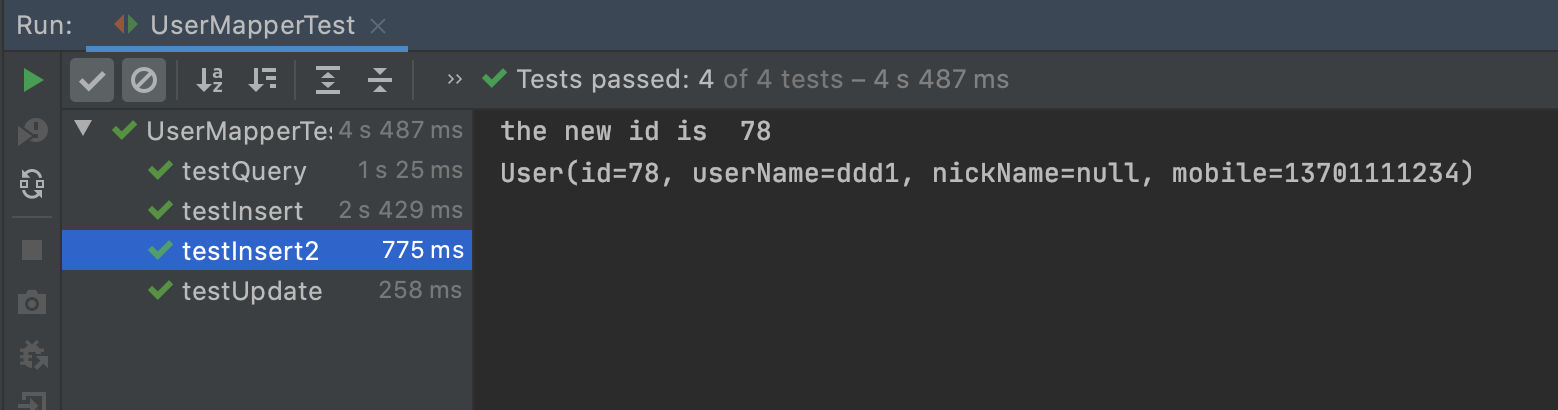Toggle auto-test rerun icon in sidebar
Screen dimensions: 1558x410
point(33,183)
